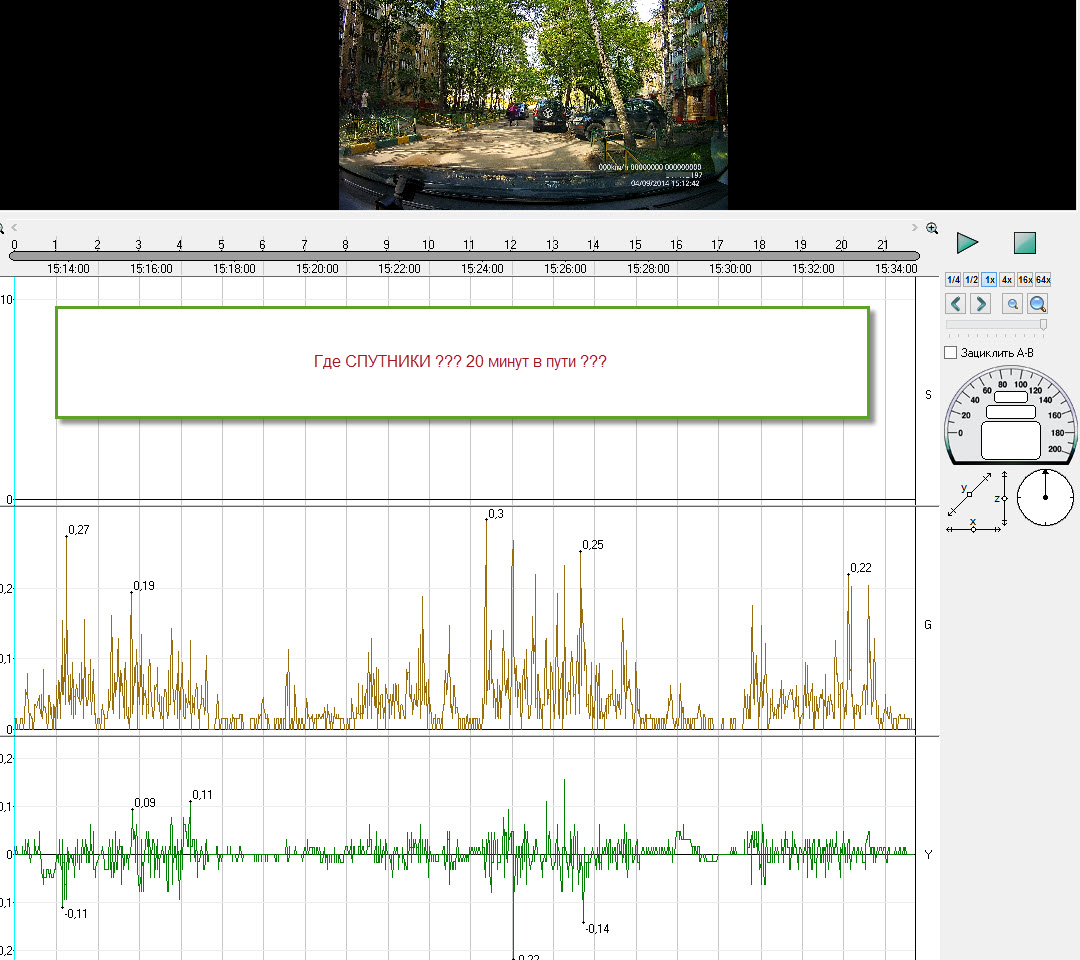The width and height of the screenshot is (1080, 960).
Task: Choose 16x playback speed
Action: [x=1025, y=280]
